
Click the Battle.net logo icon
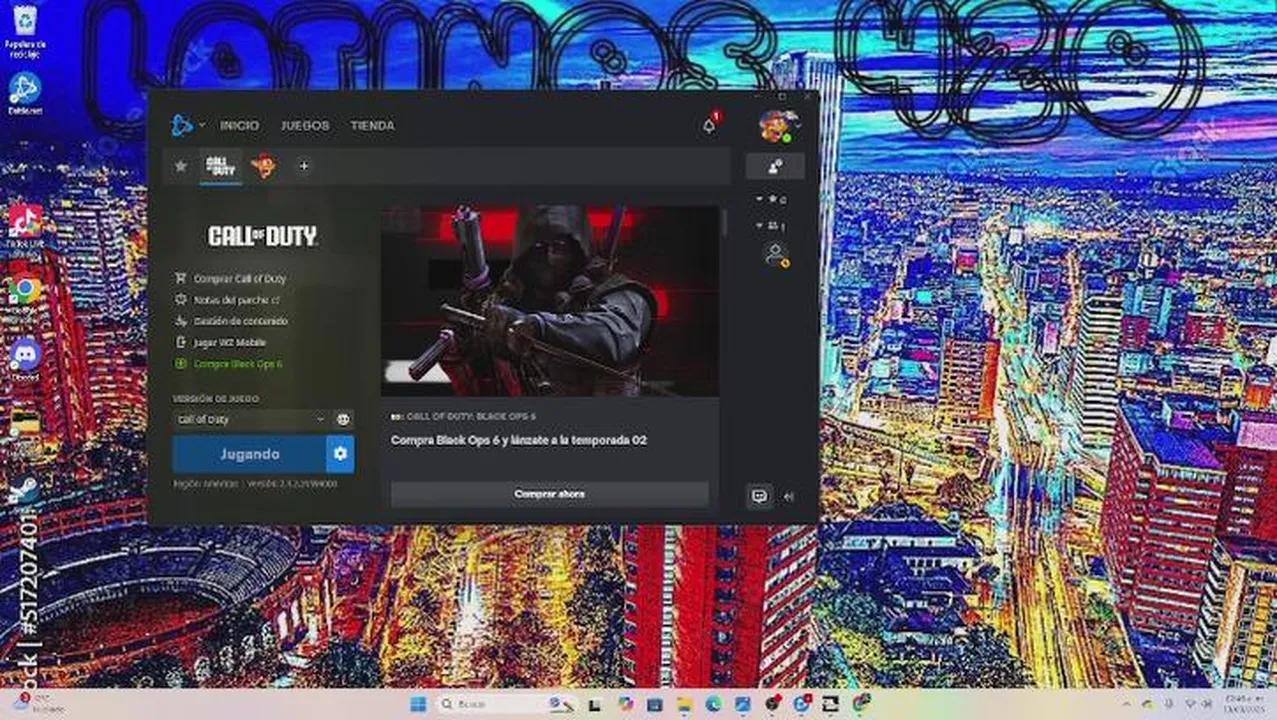[181, 125]
